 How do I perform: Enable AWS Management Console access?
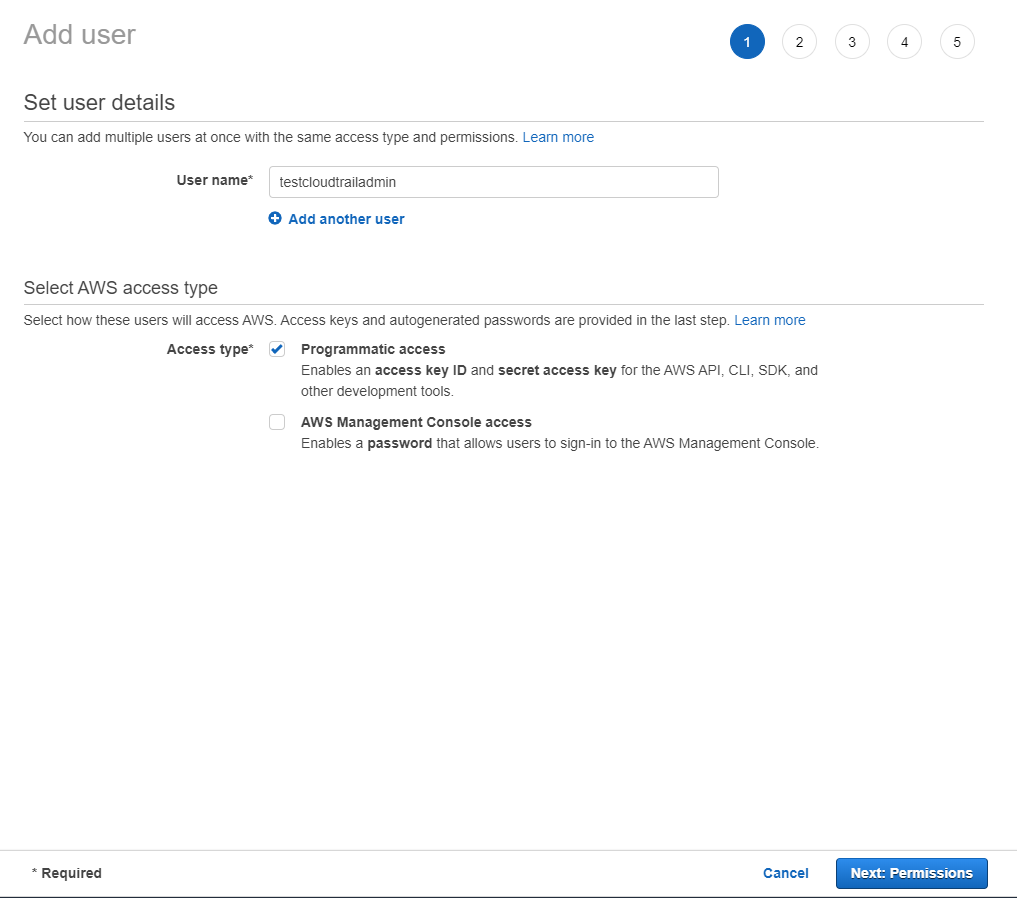[277, 422]
